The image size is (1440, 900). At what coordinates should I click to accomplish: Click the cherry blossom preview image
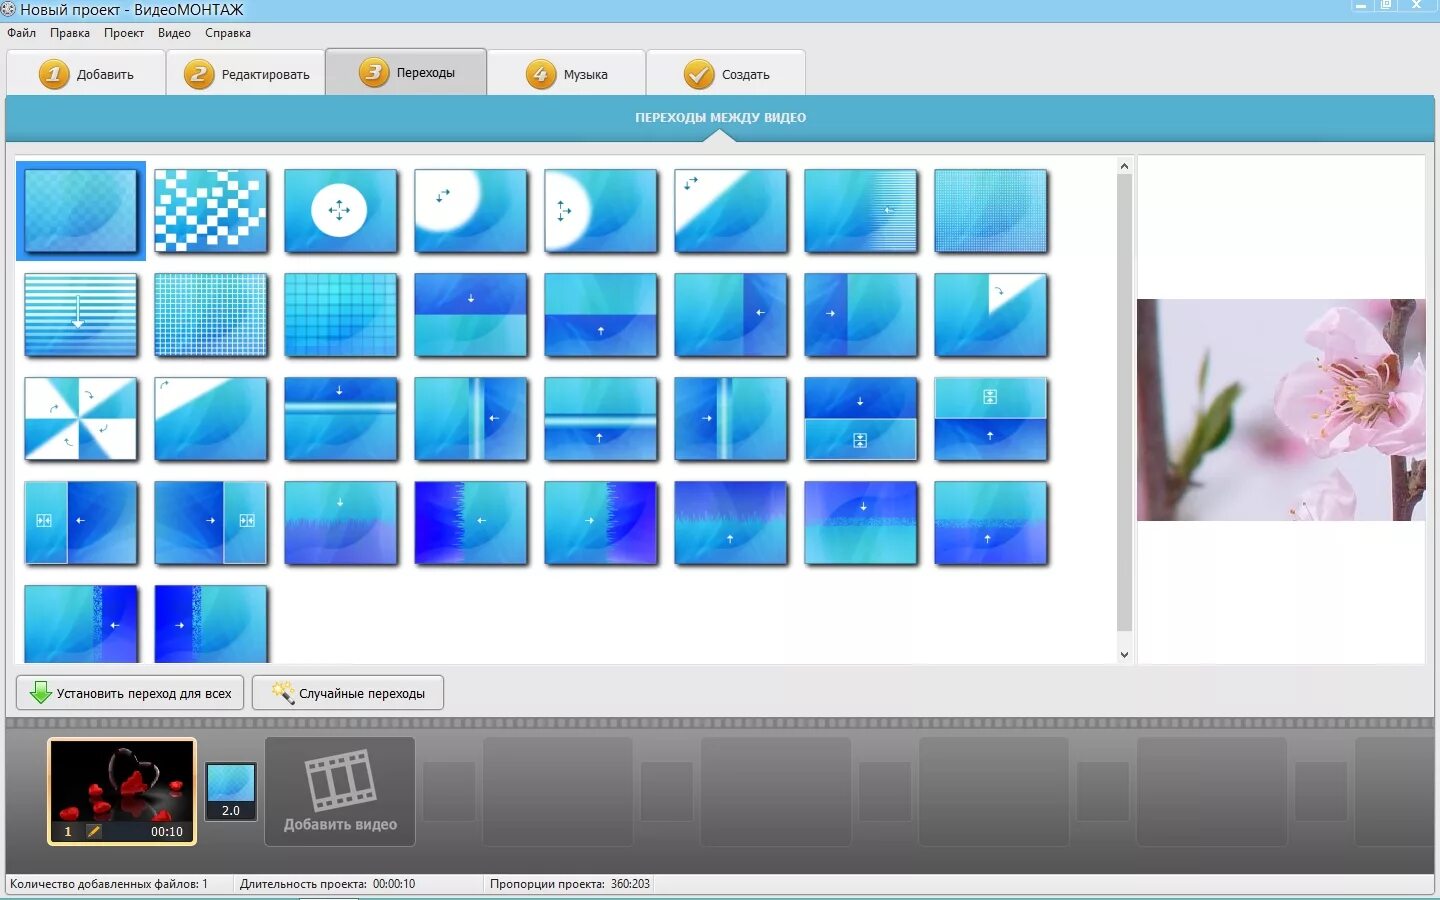coord(1281,410)
